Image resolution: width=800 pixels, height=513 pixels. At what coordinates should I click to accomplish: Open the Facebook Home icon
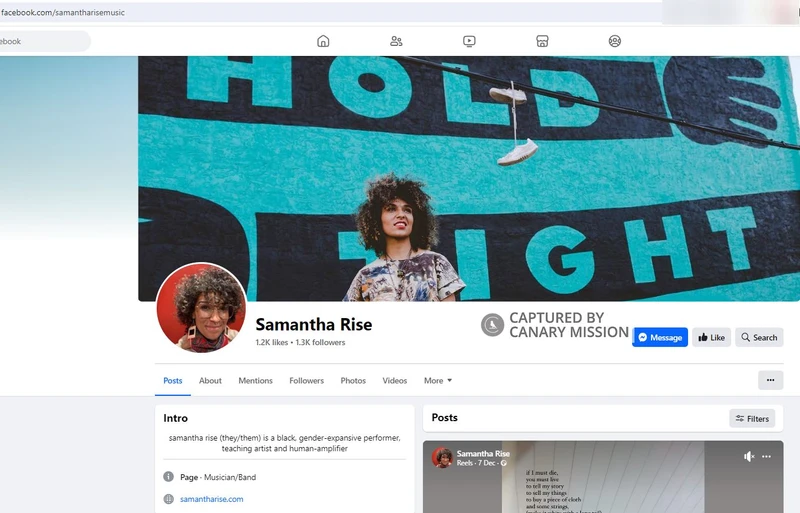323,41
